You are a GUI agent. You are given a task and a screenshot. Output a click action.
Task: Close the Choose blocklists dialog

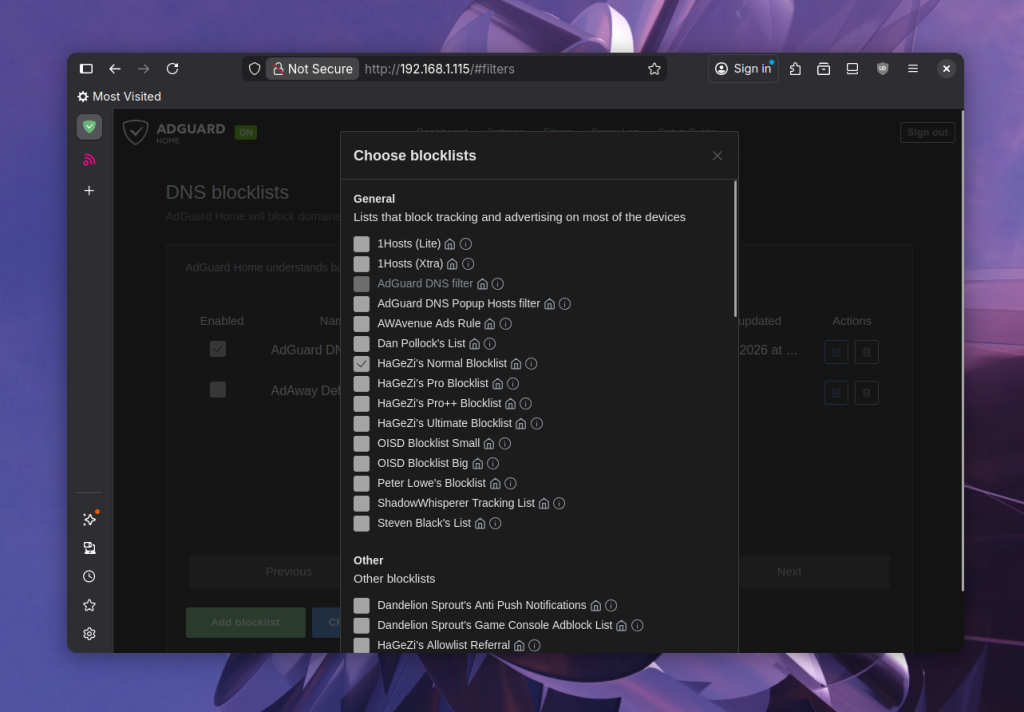(717, 156)
